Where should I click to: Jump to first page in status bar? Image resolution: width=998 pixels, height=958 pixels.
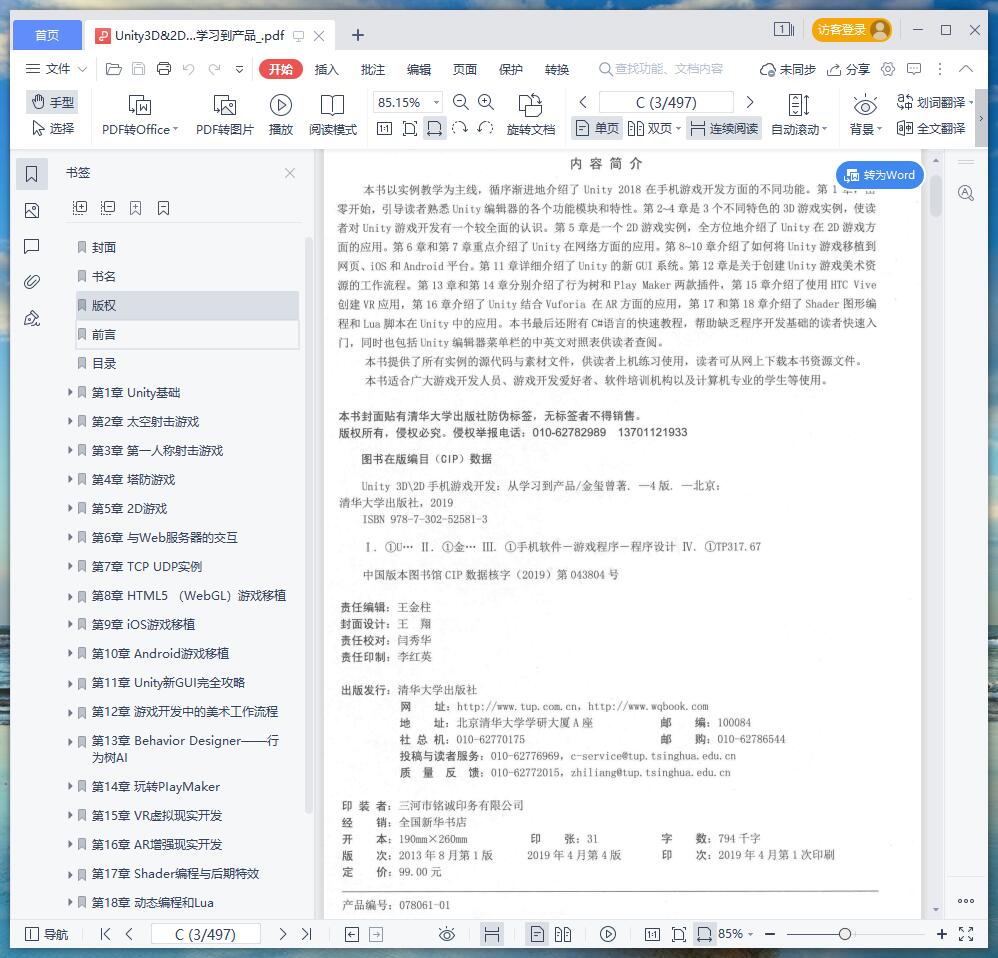pos(105,934)
